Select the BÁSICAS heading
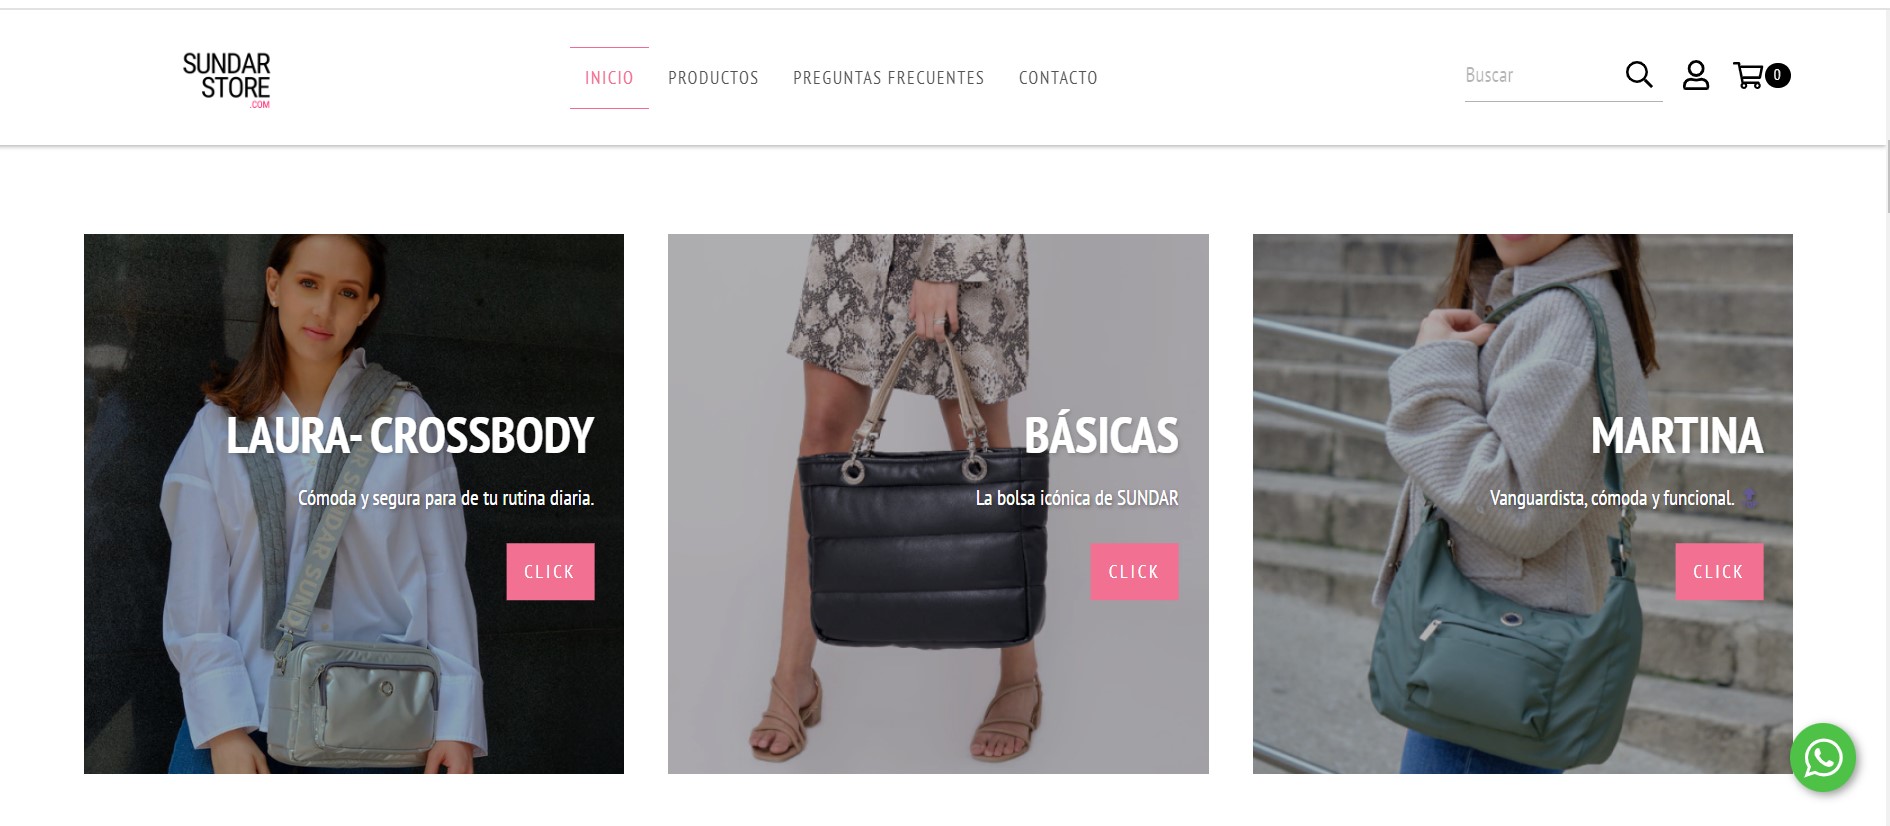This screenshot has width=1890, height=826. point(1101,436)
